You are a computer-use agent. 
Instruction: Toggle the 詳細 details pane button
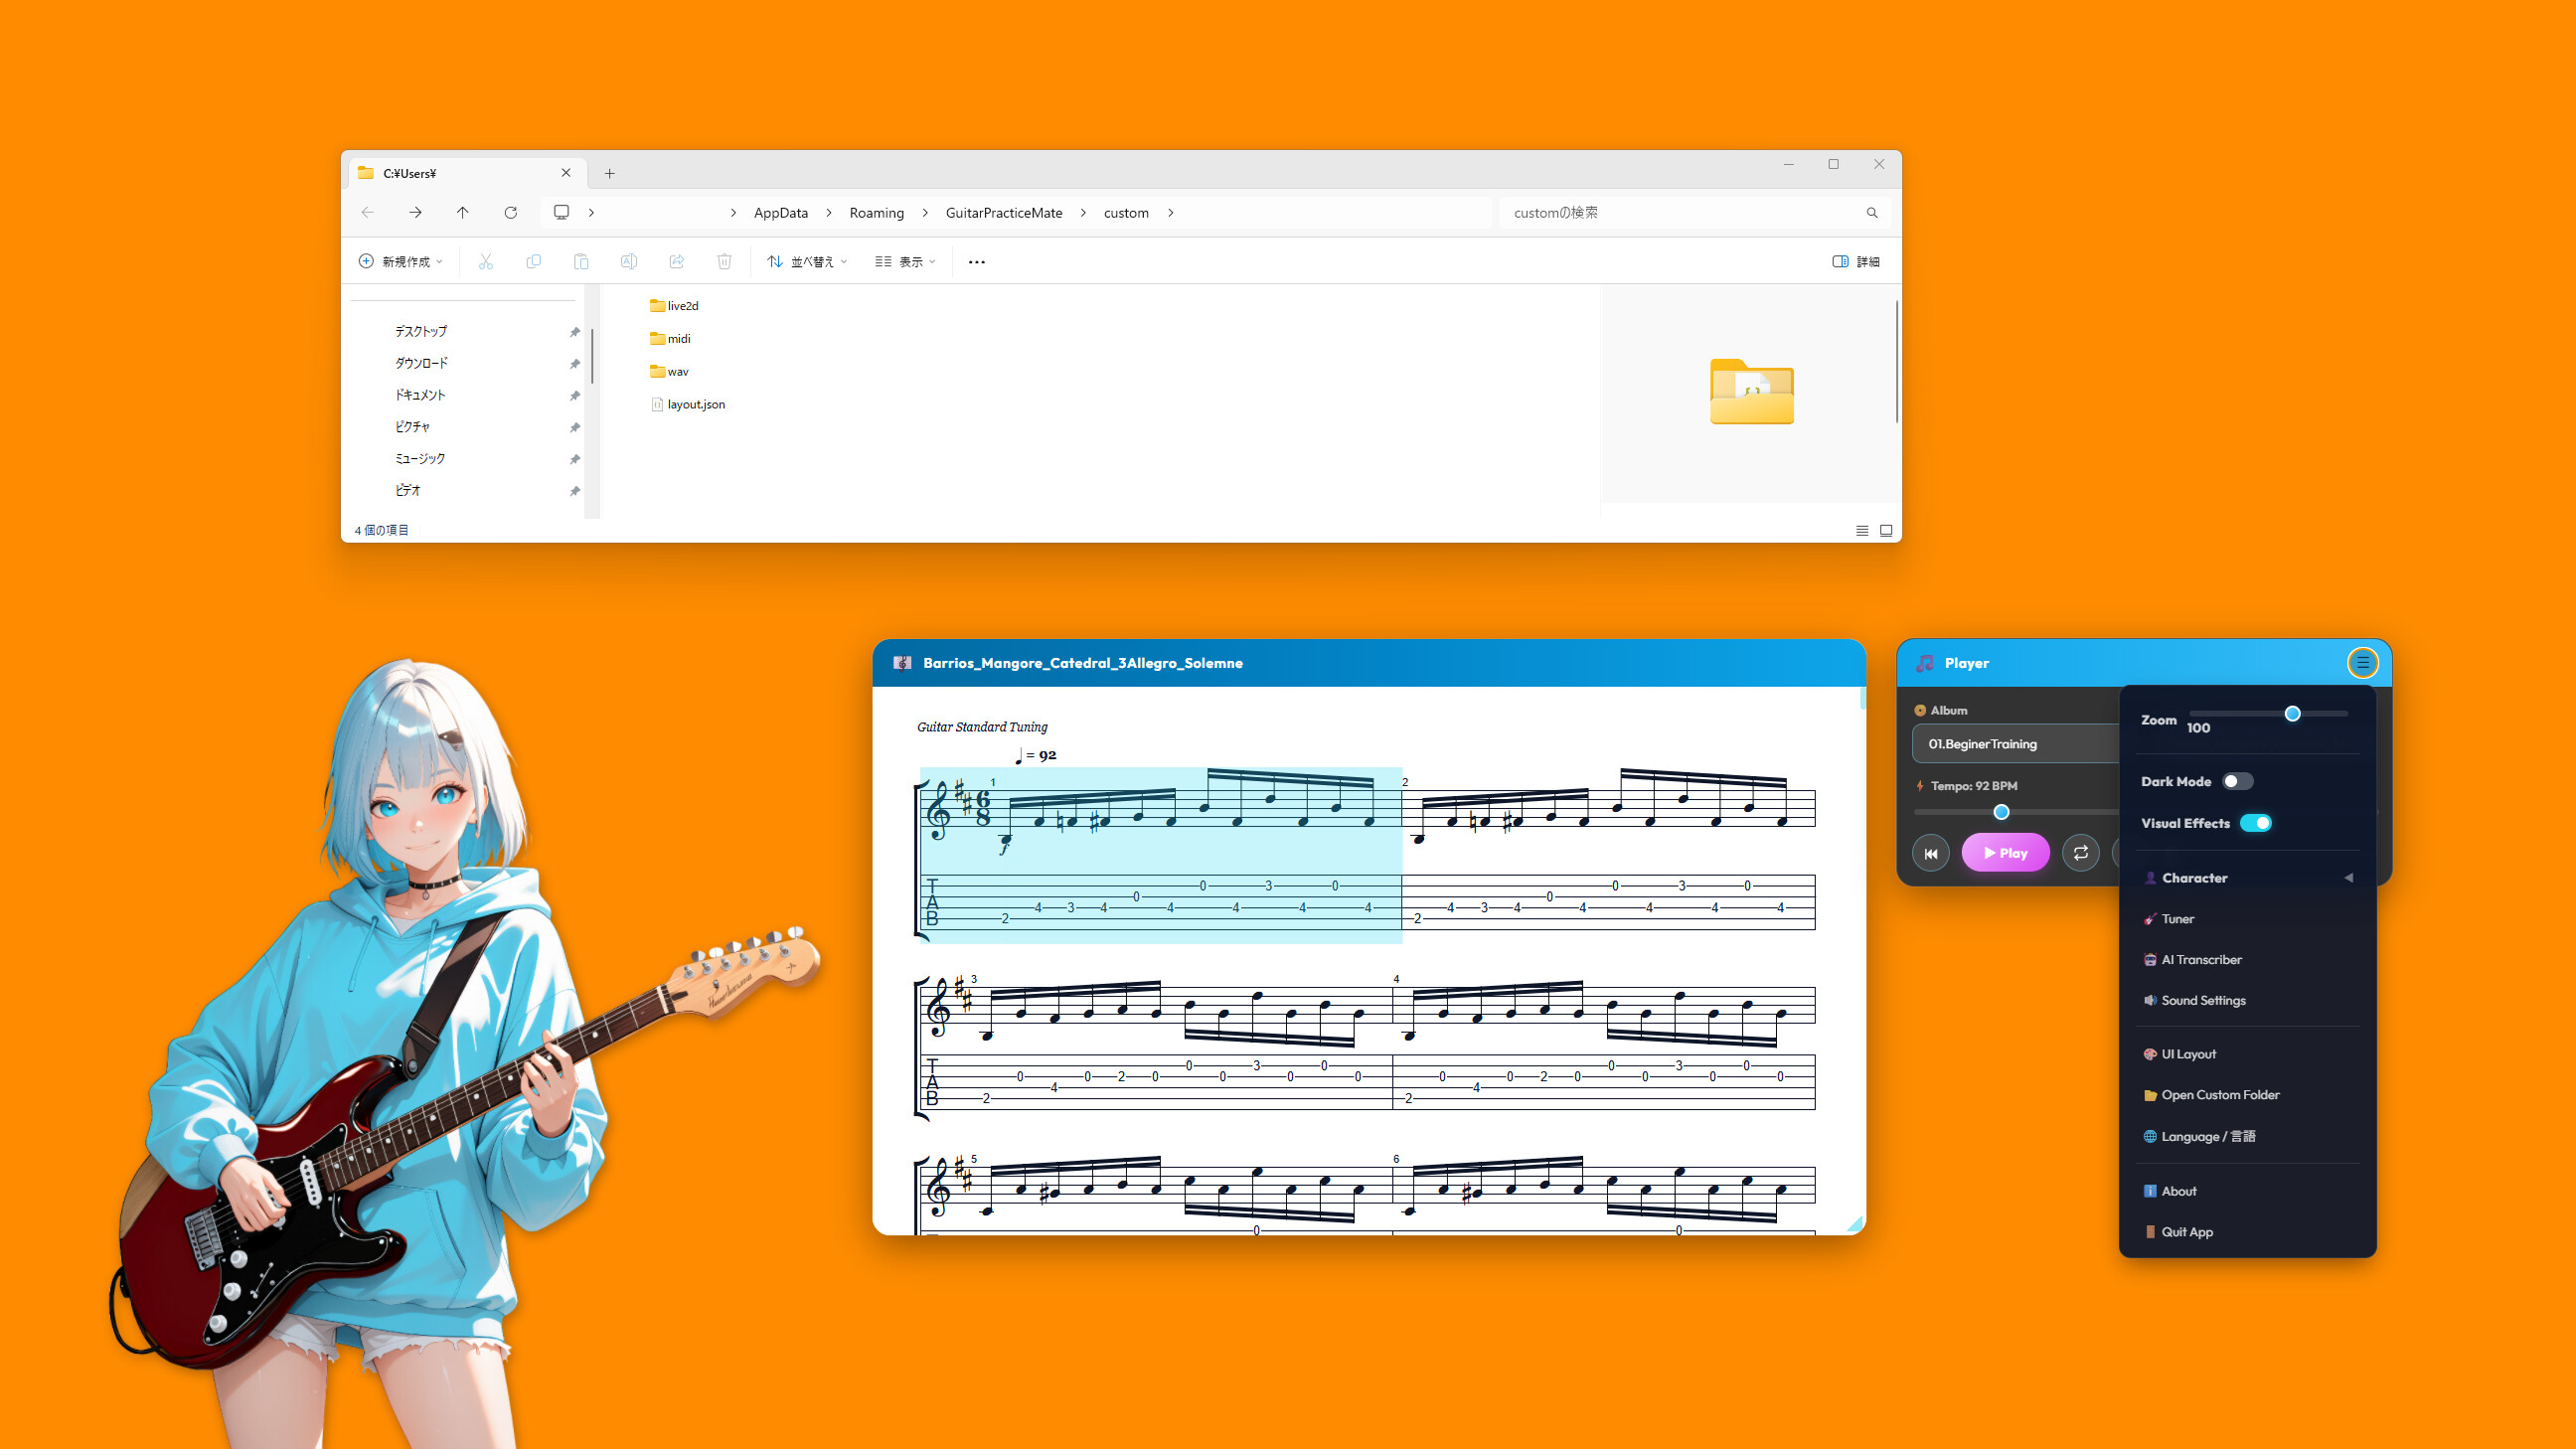pos(1856,261)
